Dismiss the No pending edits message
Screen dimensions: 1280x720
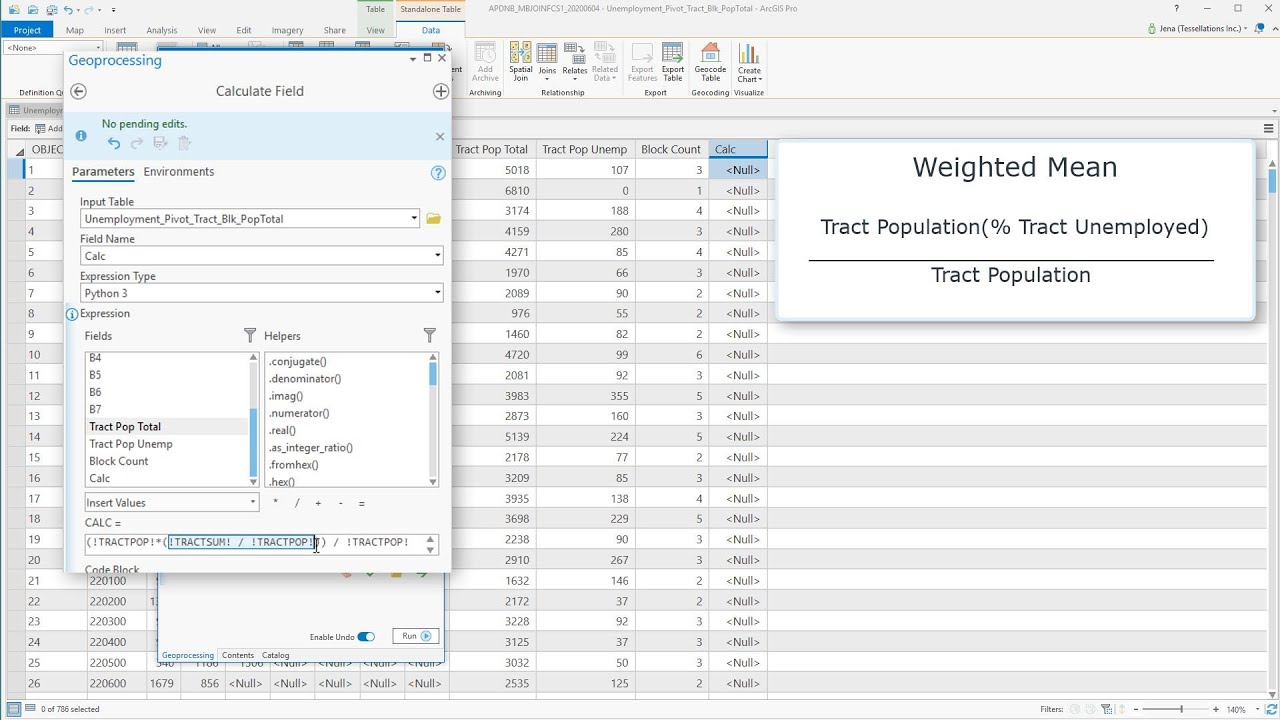coord(440,137)
